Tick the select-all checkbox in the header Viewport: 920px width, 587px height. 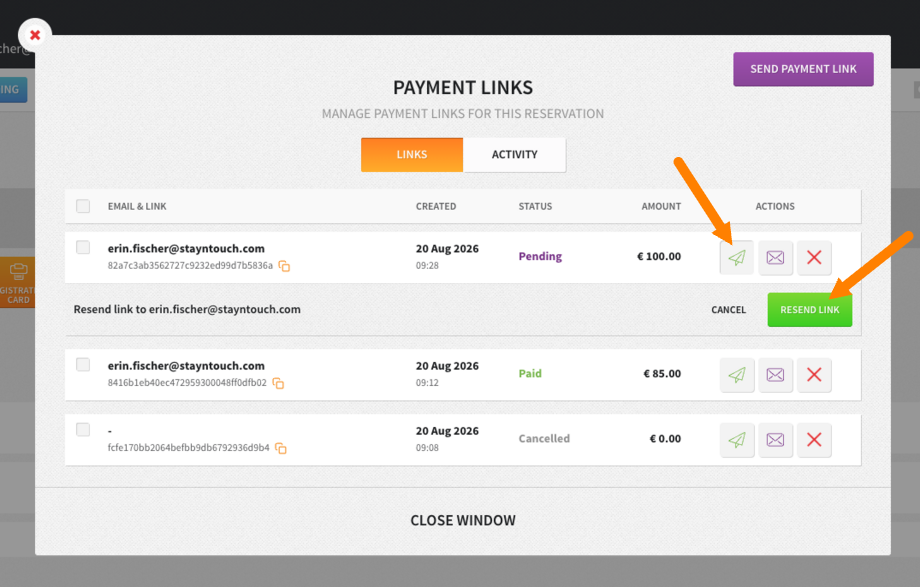click(x=83, y=206)
